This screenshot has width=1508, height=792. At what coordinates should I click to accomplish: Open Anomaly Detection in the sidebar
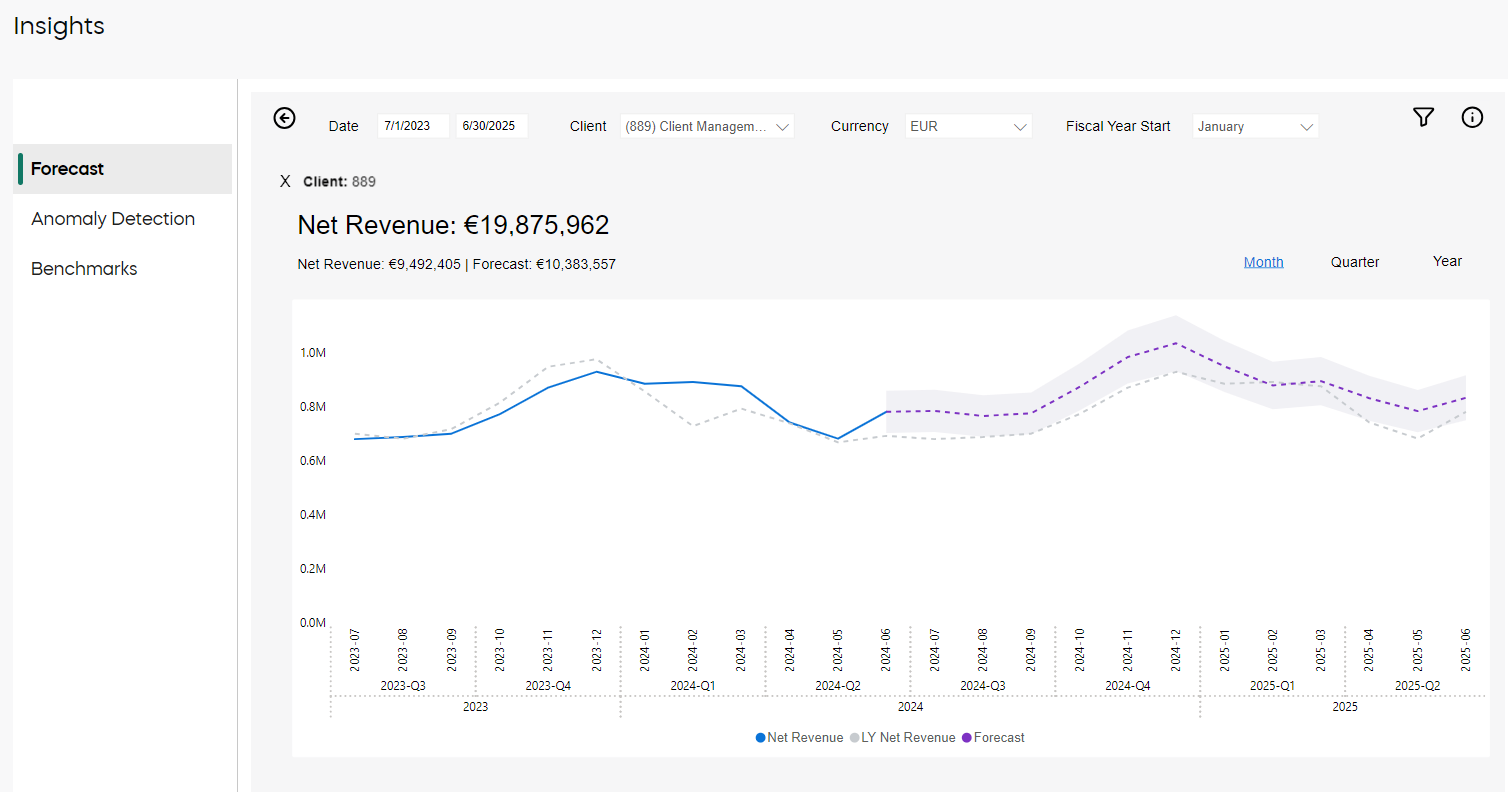(113, 219)
